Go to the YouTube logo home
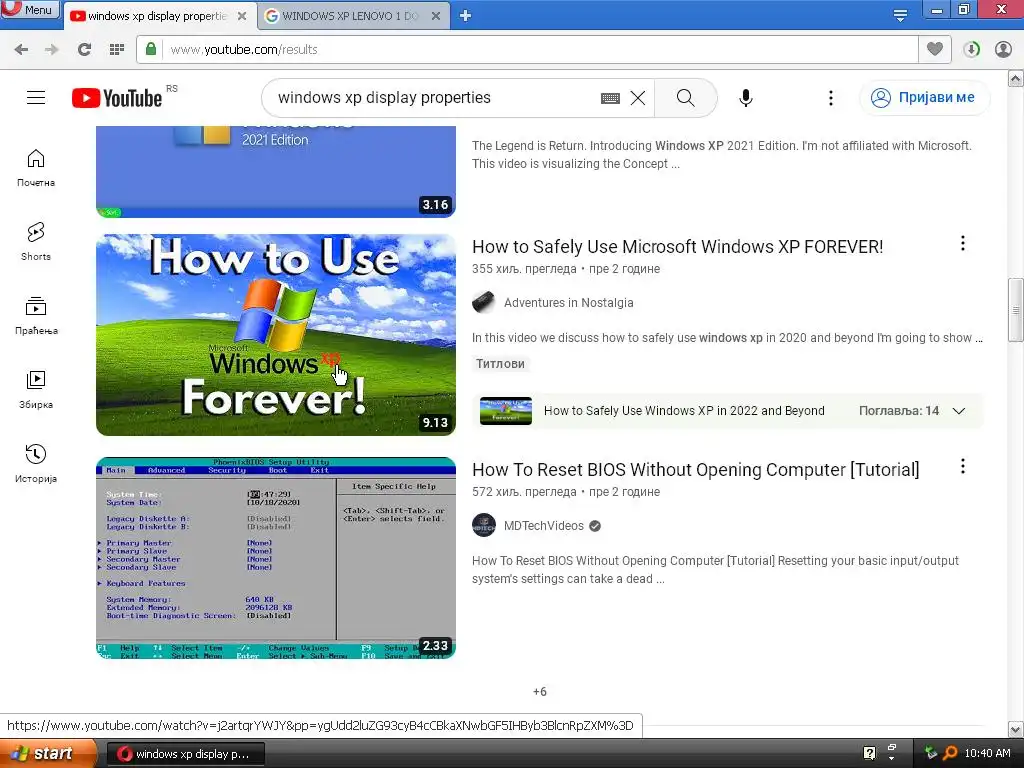 click(x=117, y=98)
